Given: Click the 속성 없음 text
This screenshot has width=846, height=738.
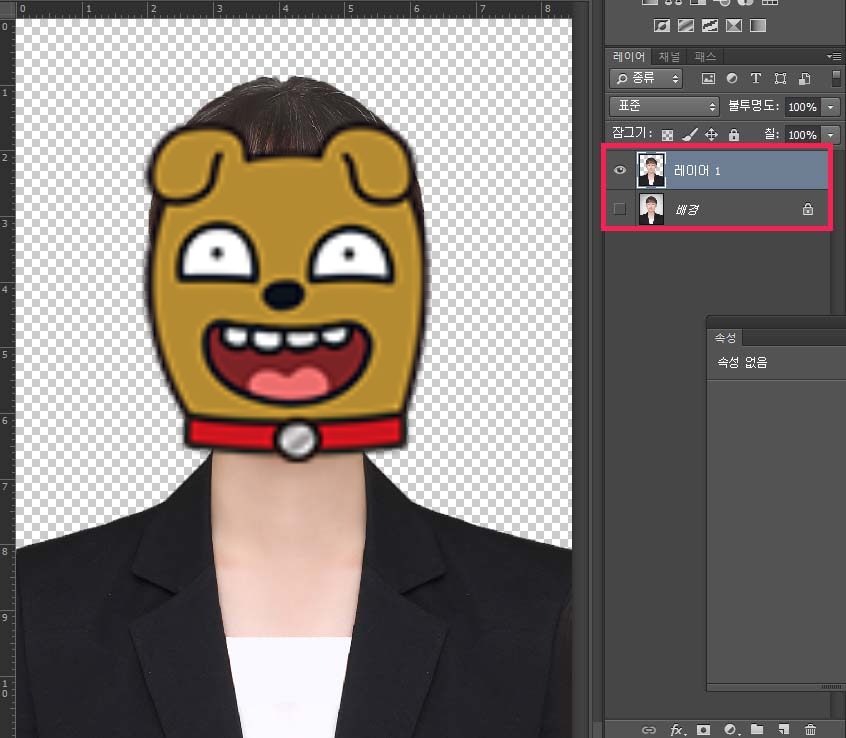Looking at the screenshot, I should pos(742,362).
